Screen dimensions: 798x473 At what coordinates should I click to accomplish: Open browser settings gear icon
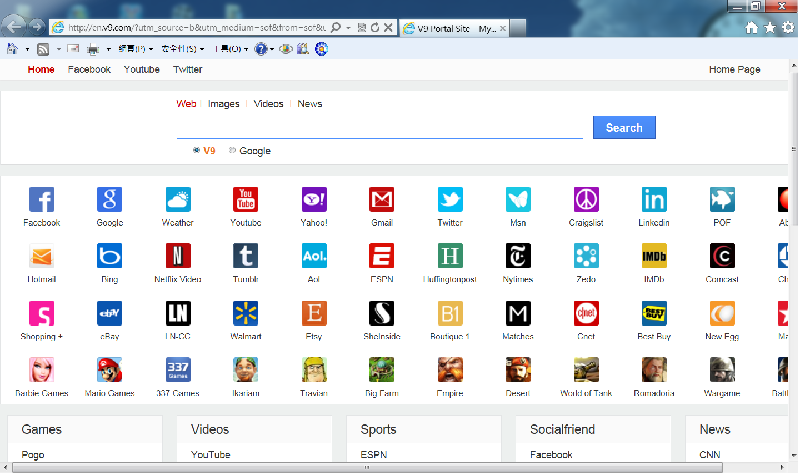tap(787, 28)
